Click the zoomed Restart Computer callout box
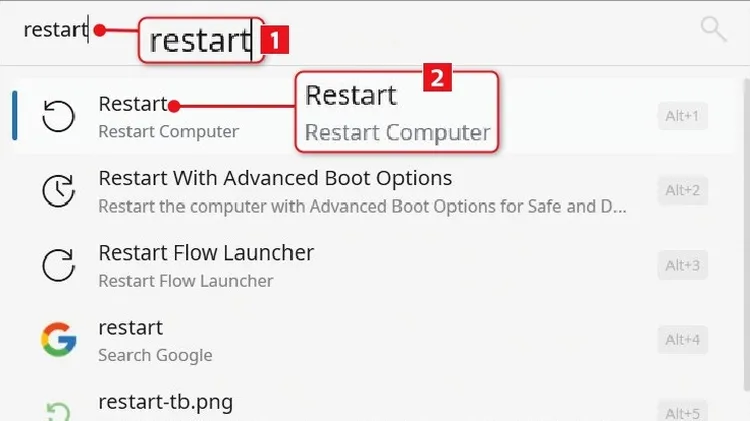The width and height of the screenshot is (750, 421). (397, 112)
